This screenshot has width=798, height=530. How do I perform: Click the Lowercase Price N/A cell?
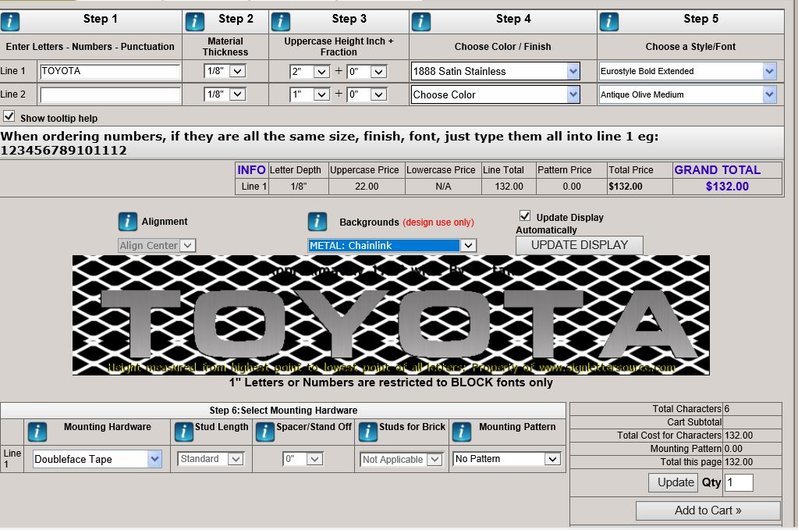click(443, 186)
